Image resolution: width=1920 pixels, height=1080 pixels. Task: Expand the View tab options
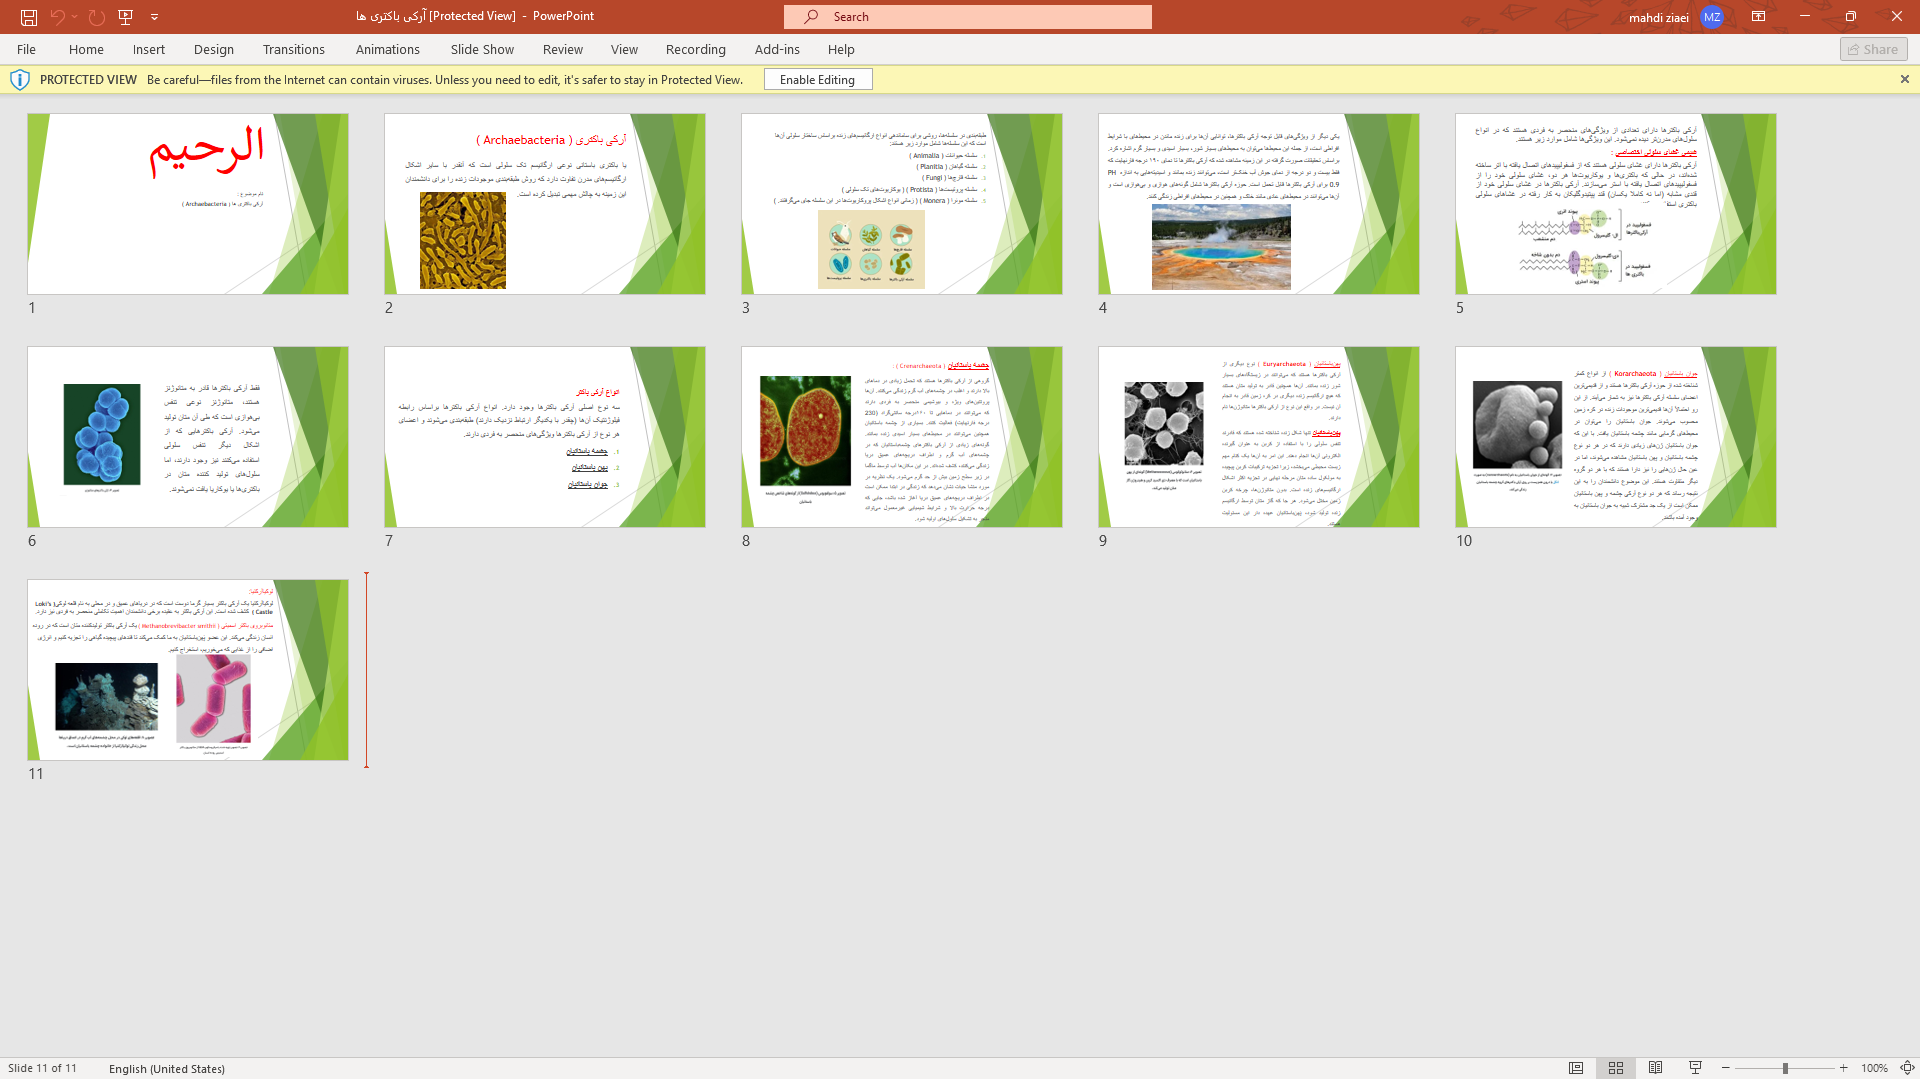tap(624, 49)
